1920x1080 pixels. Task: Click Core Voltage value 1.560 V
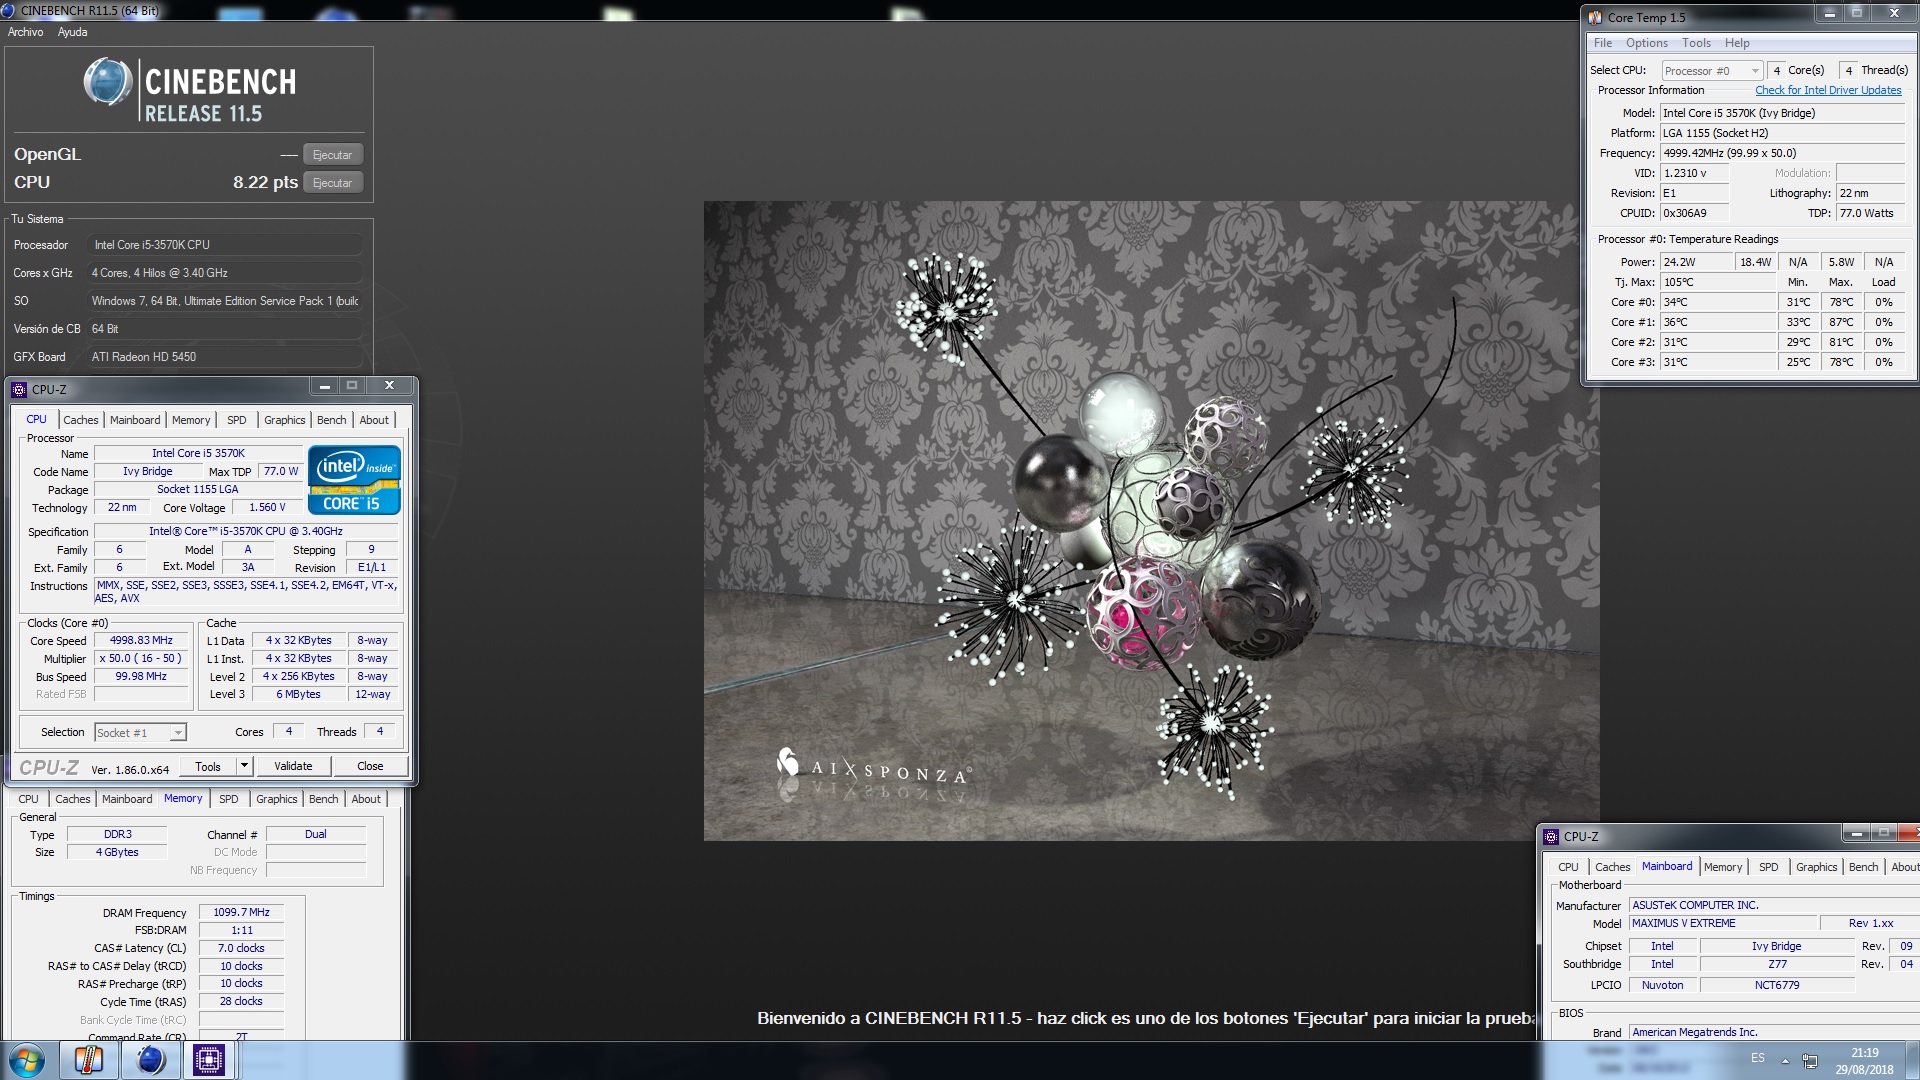[267, 508]
